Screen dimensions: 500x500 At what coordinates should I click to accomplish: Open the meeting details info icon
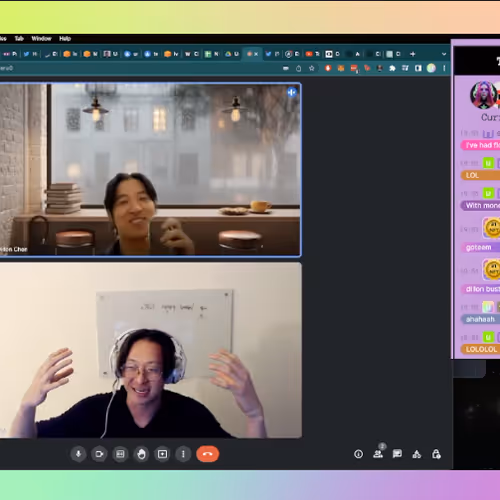(x=359, y=454)
